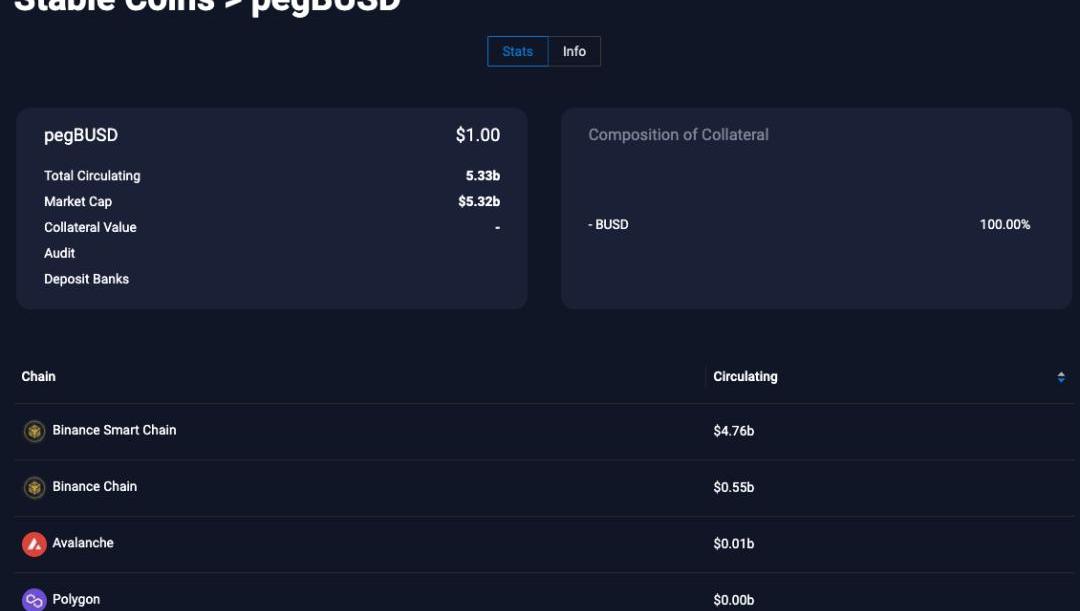Sort using the Circulating column arrows
Image resolution: width=1080 pixels, height=611 pixels.
pyautogui.click(x=1061, y=377)
